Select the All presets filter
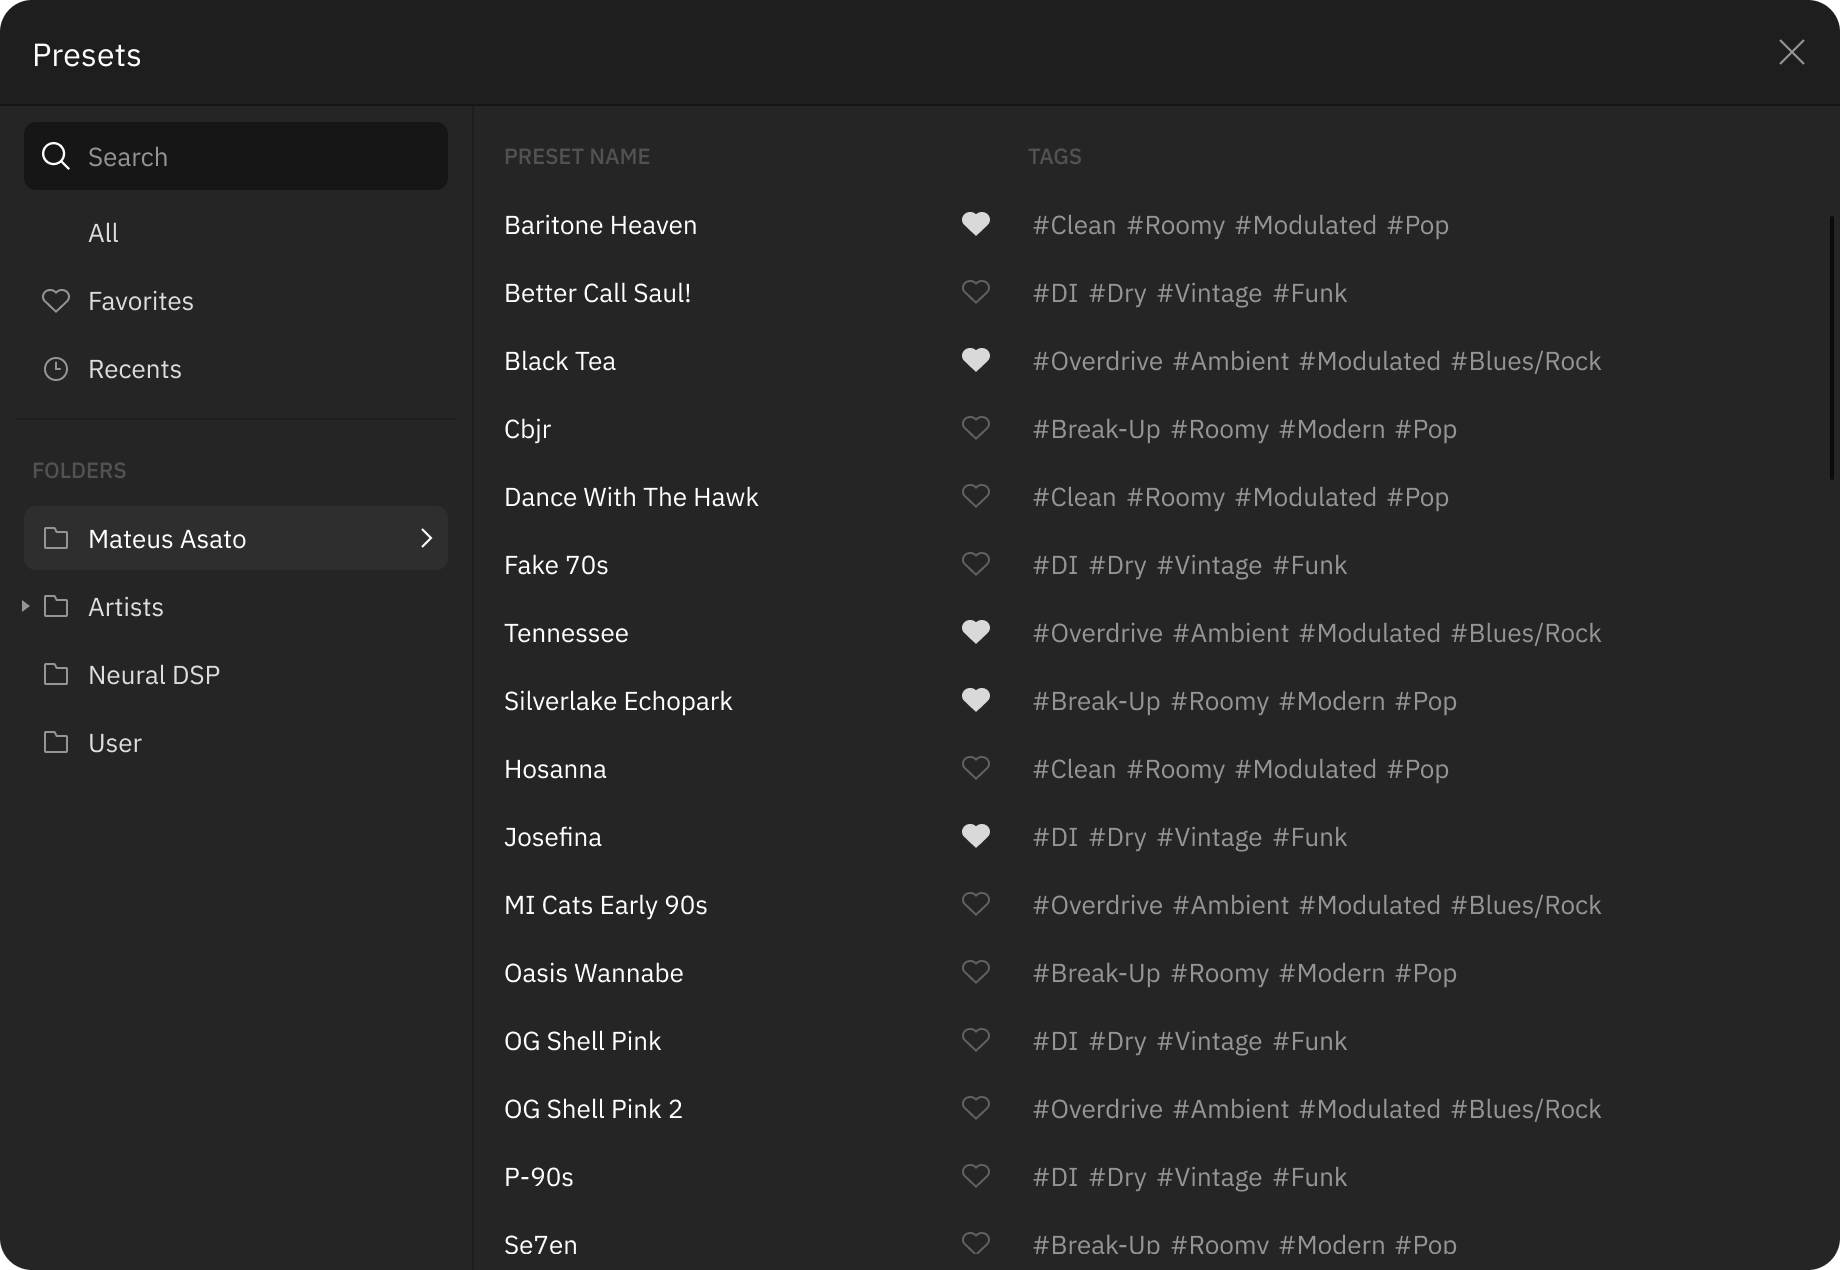This screenshot has width=1840, height=1270. point(104,232)
